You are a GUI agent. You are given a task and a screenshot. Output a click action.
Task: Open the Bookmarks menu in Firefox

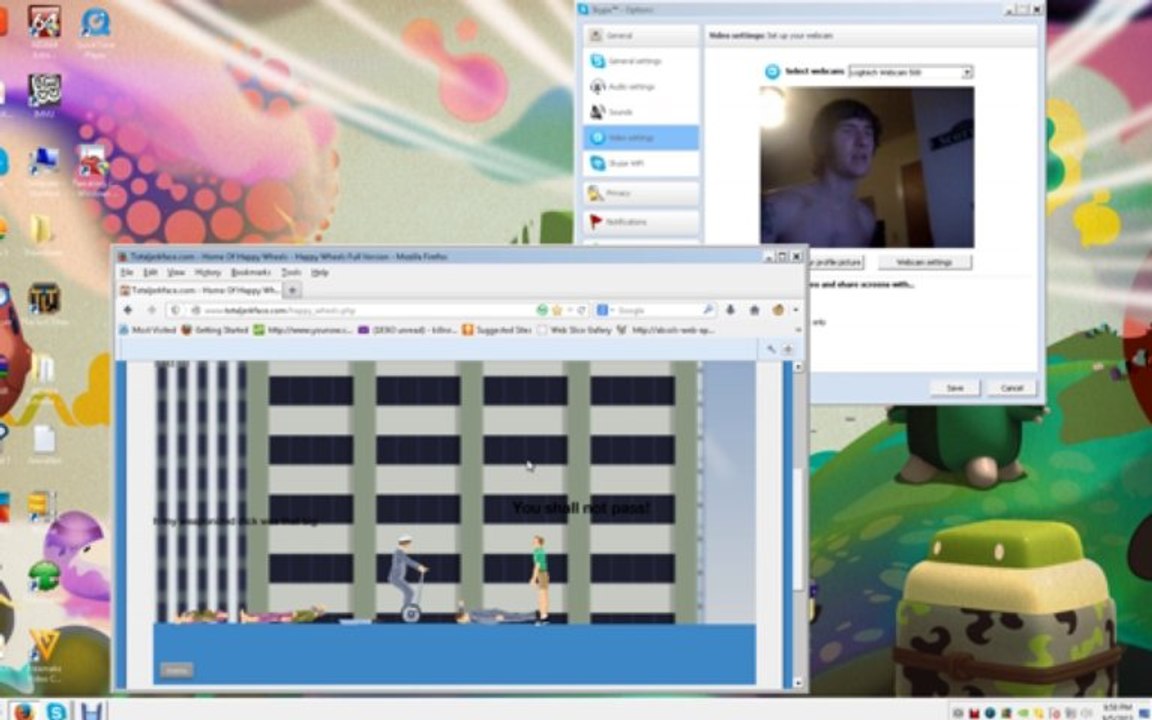click(x=251, y=273)
